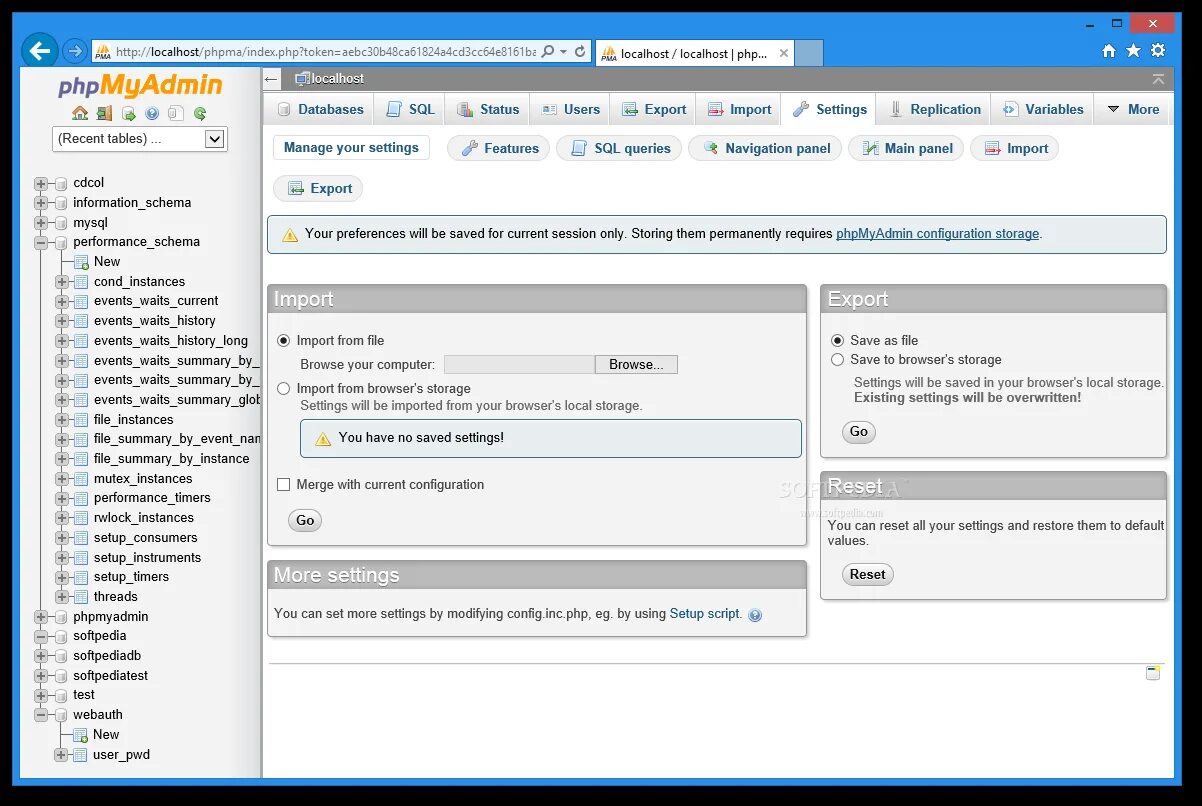Viewport: 1202px width, 806px height.
Task: Click New table icon under performance_schema
Action: pyautogui.click(x=80, y=262)
